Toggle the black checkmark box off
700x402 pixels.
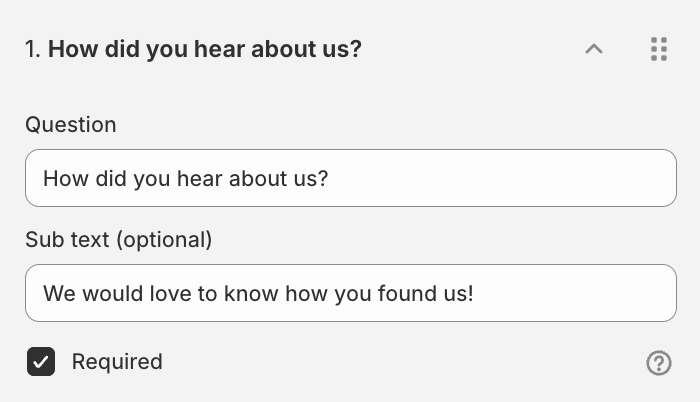click(x=41, y=362)
